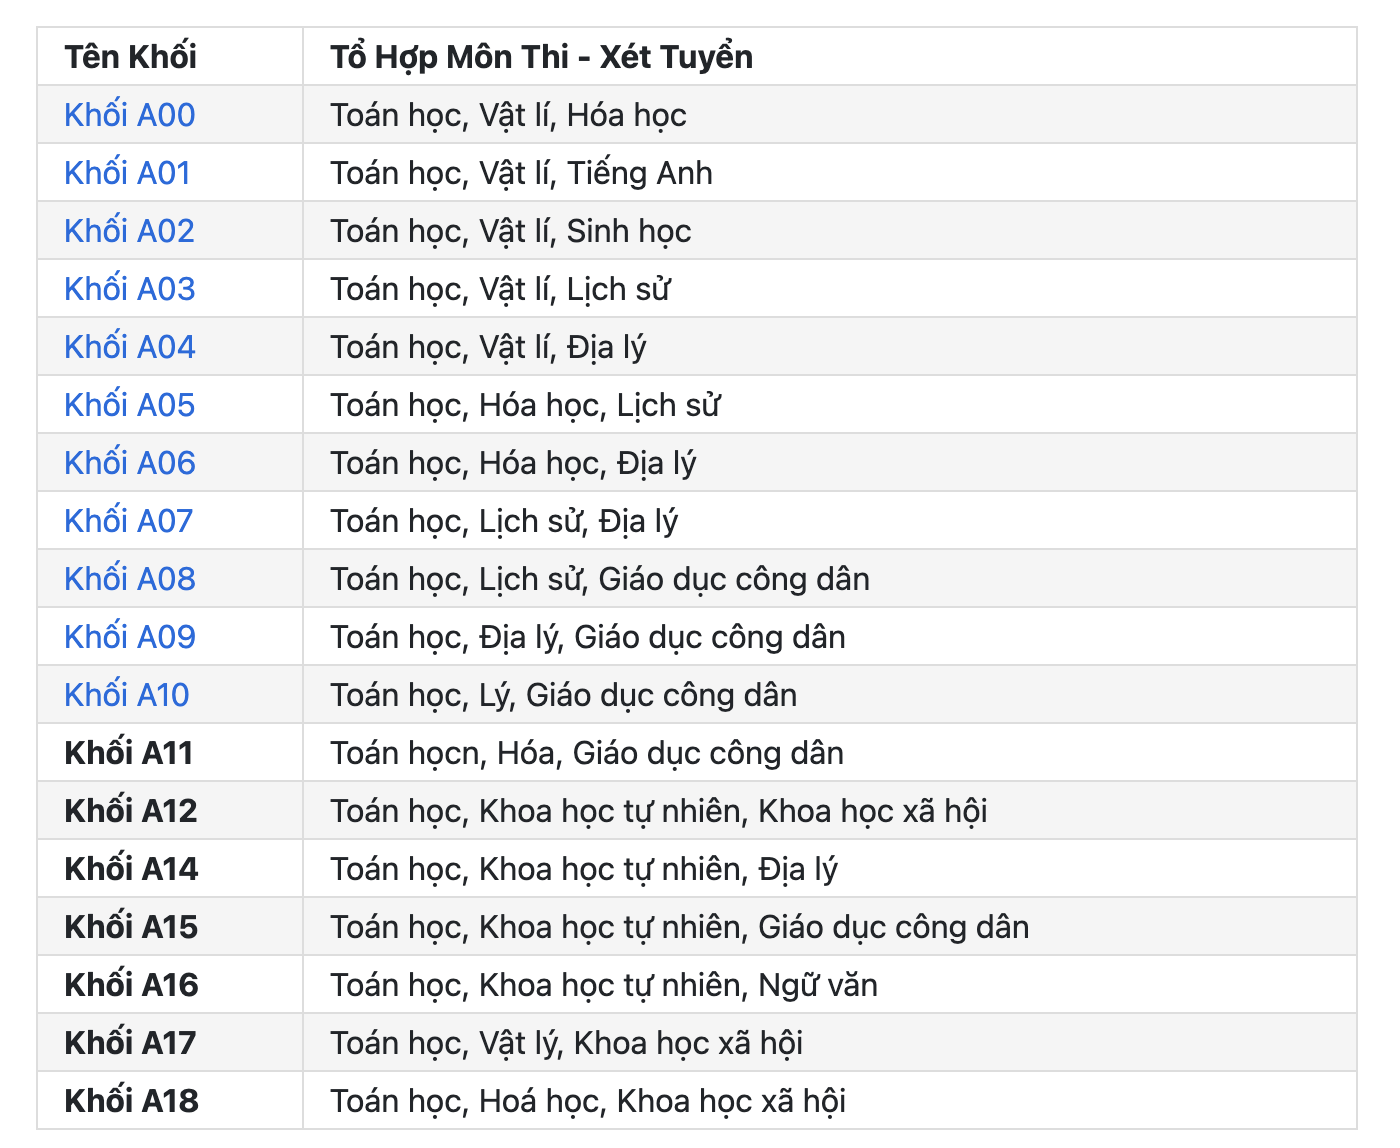The width and height of the screenshot is (1400, 1148).
Task: Open the Khối A00 link
Action: coord(129,115)
